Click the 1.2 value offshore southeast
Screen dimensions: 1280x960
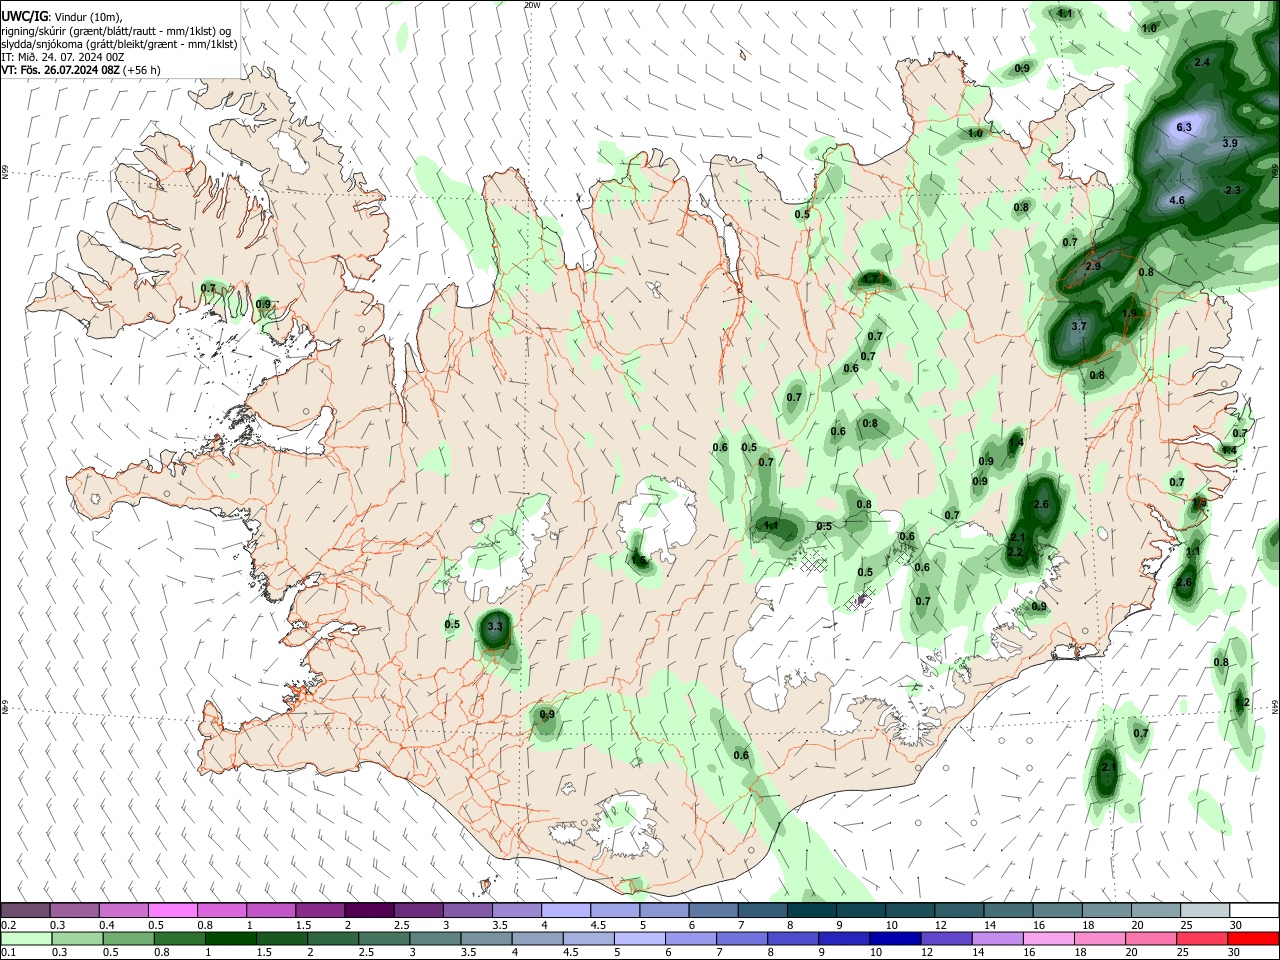coord(1242,703)
